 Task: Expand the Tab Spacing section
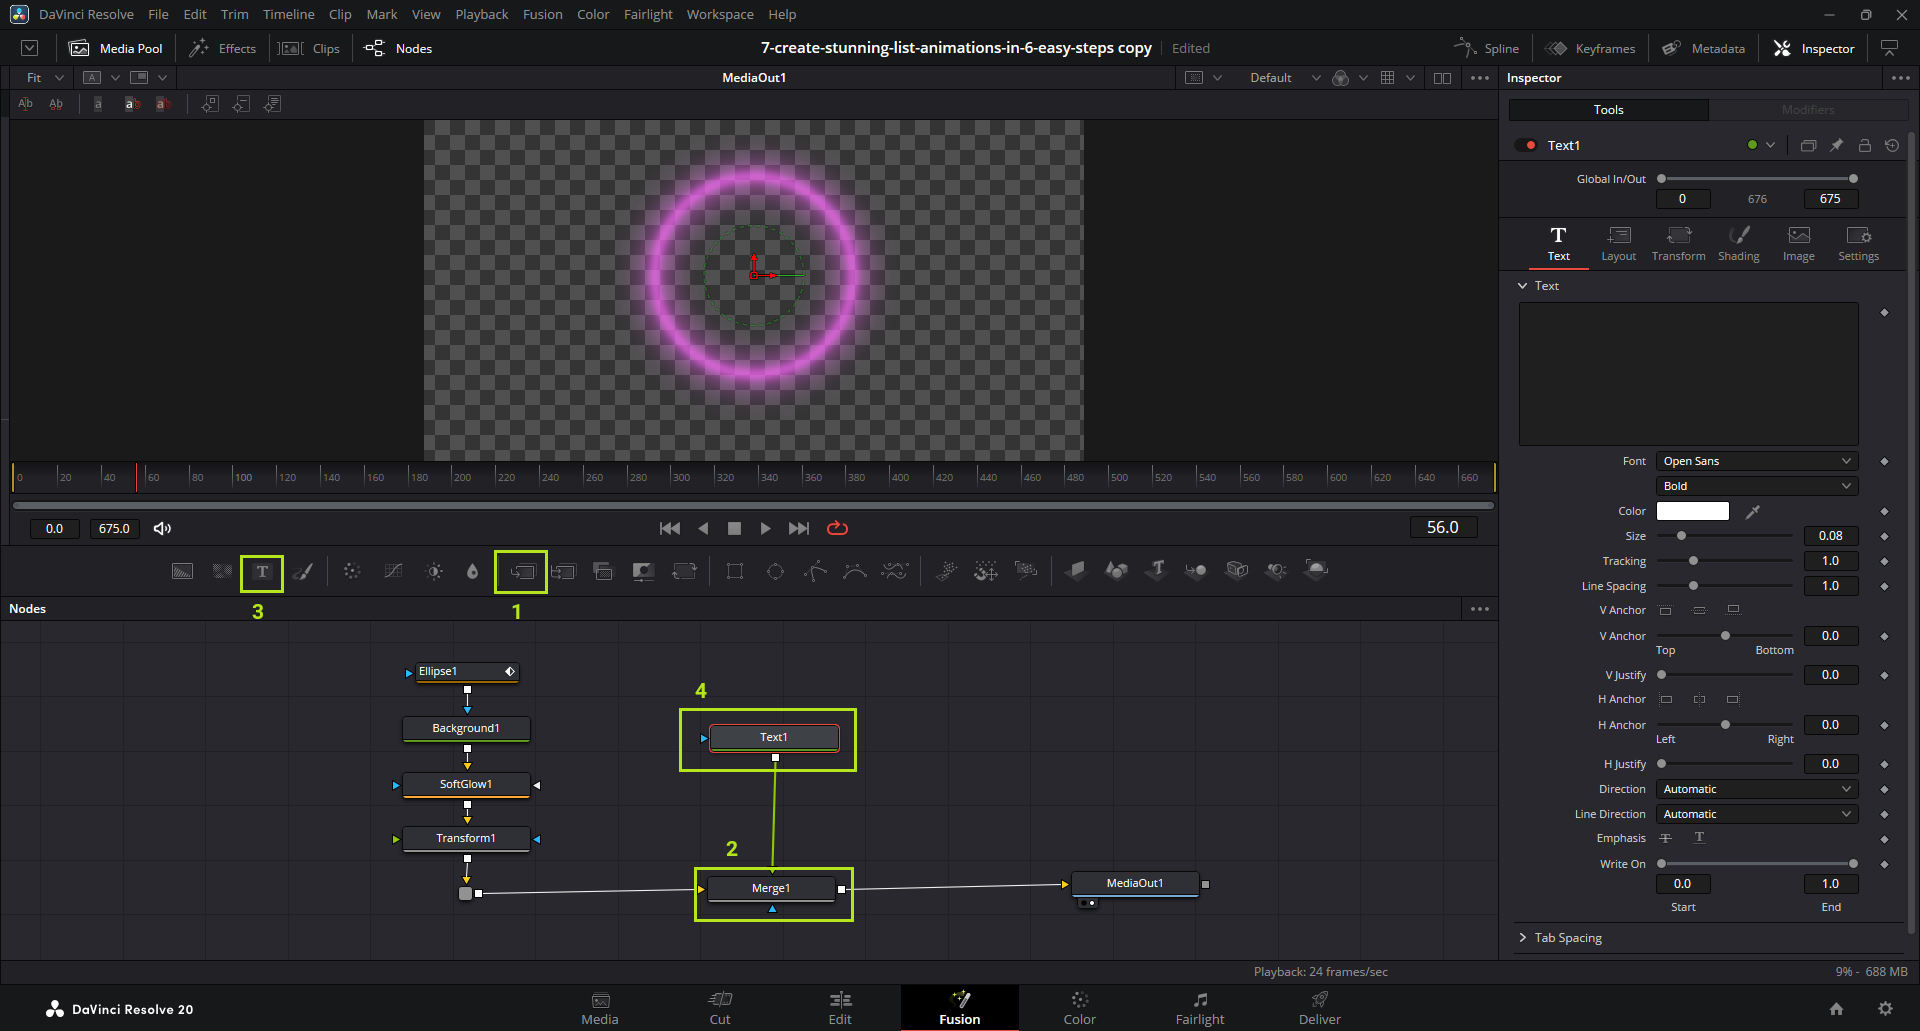[x=1567, y=938]
